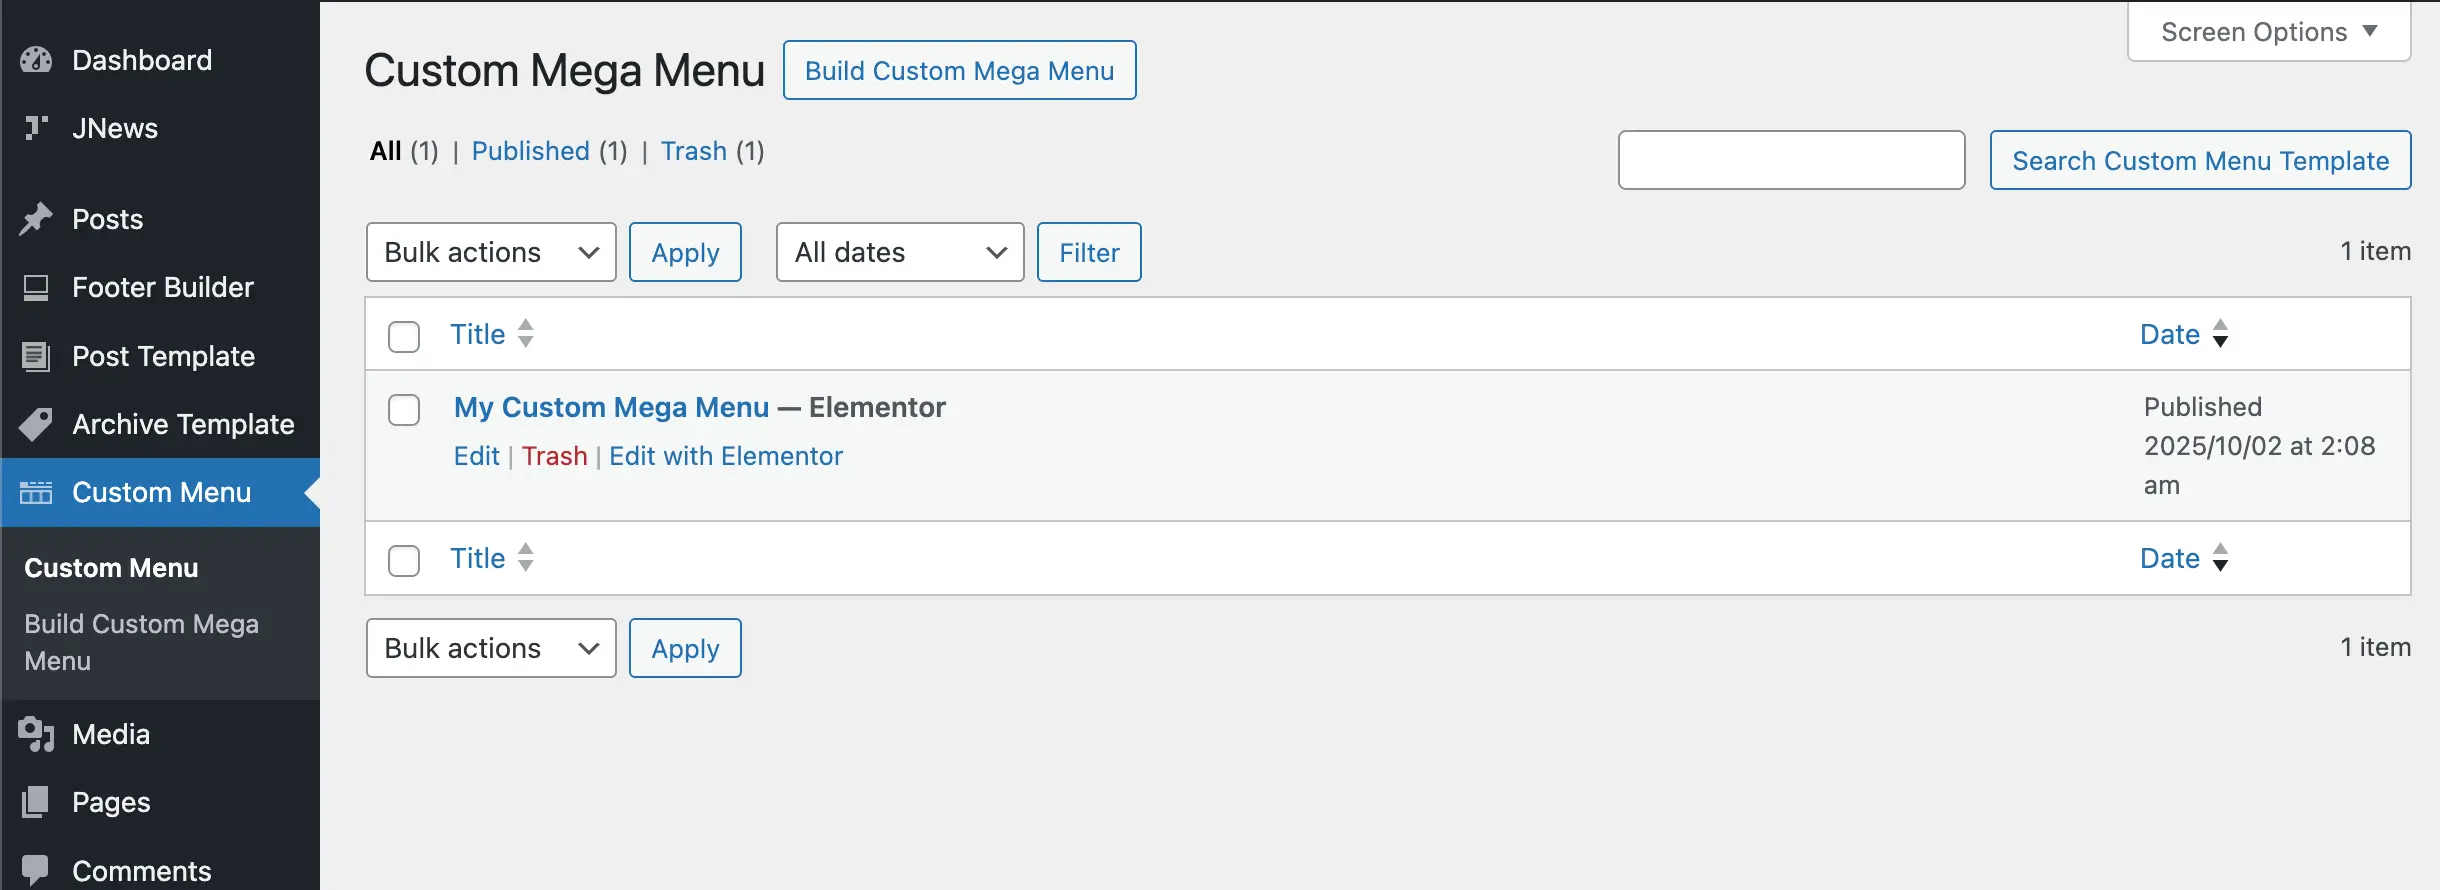The width and height of the screenshot is (2440, 890).
Task: Click the Footer Builder icon
Action: tap(36, 288)
